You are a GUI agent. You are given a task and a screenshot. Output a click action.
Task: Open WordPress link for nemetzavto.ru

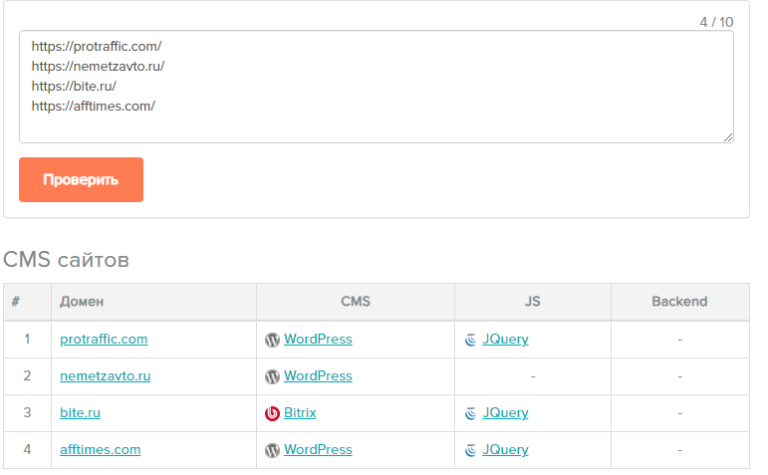click(x=318, y=376)
